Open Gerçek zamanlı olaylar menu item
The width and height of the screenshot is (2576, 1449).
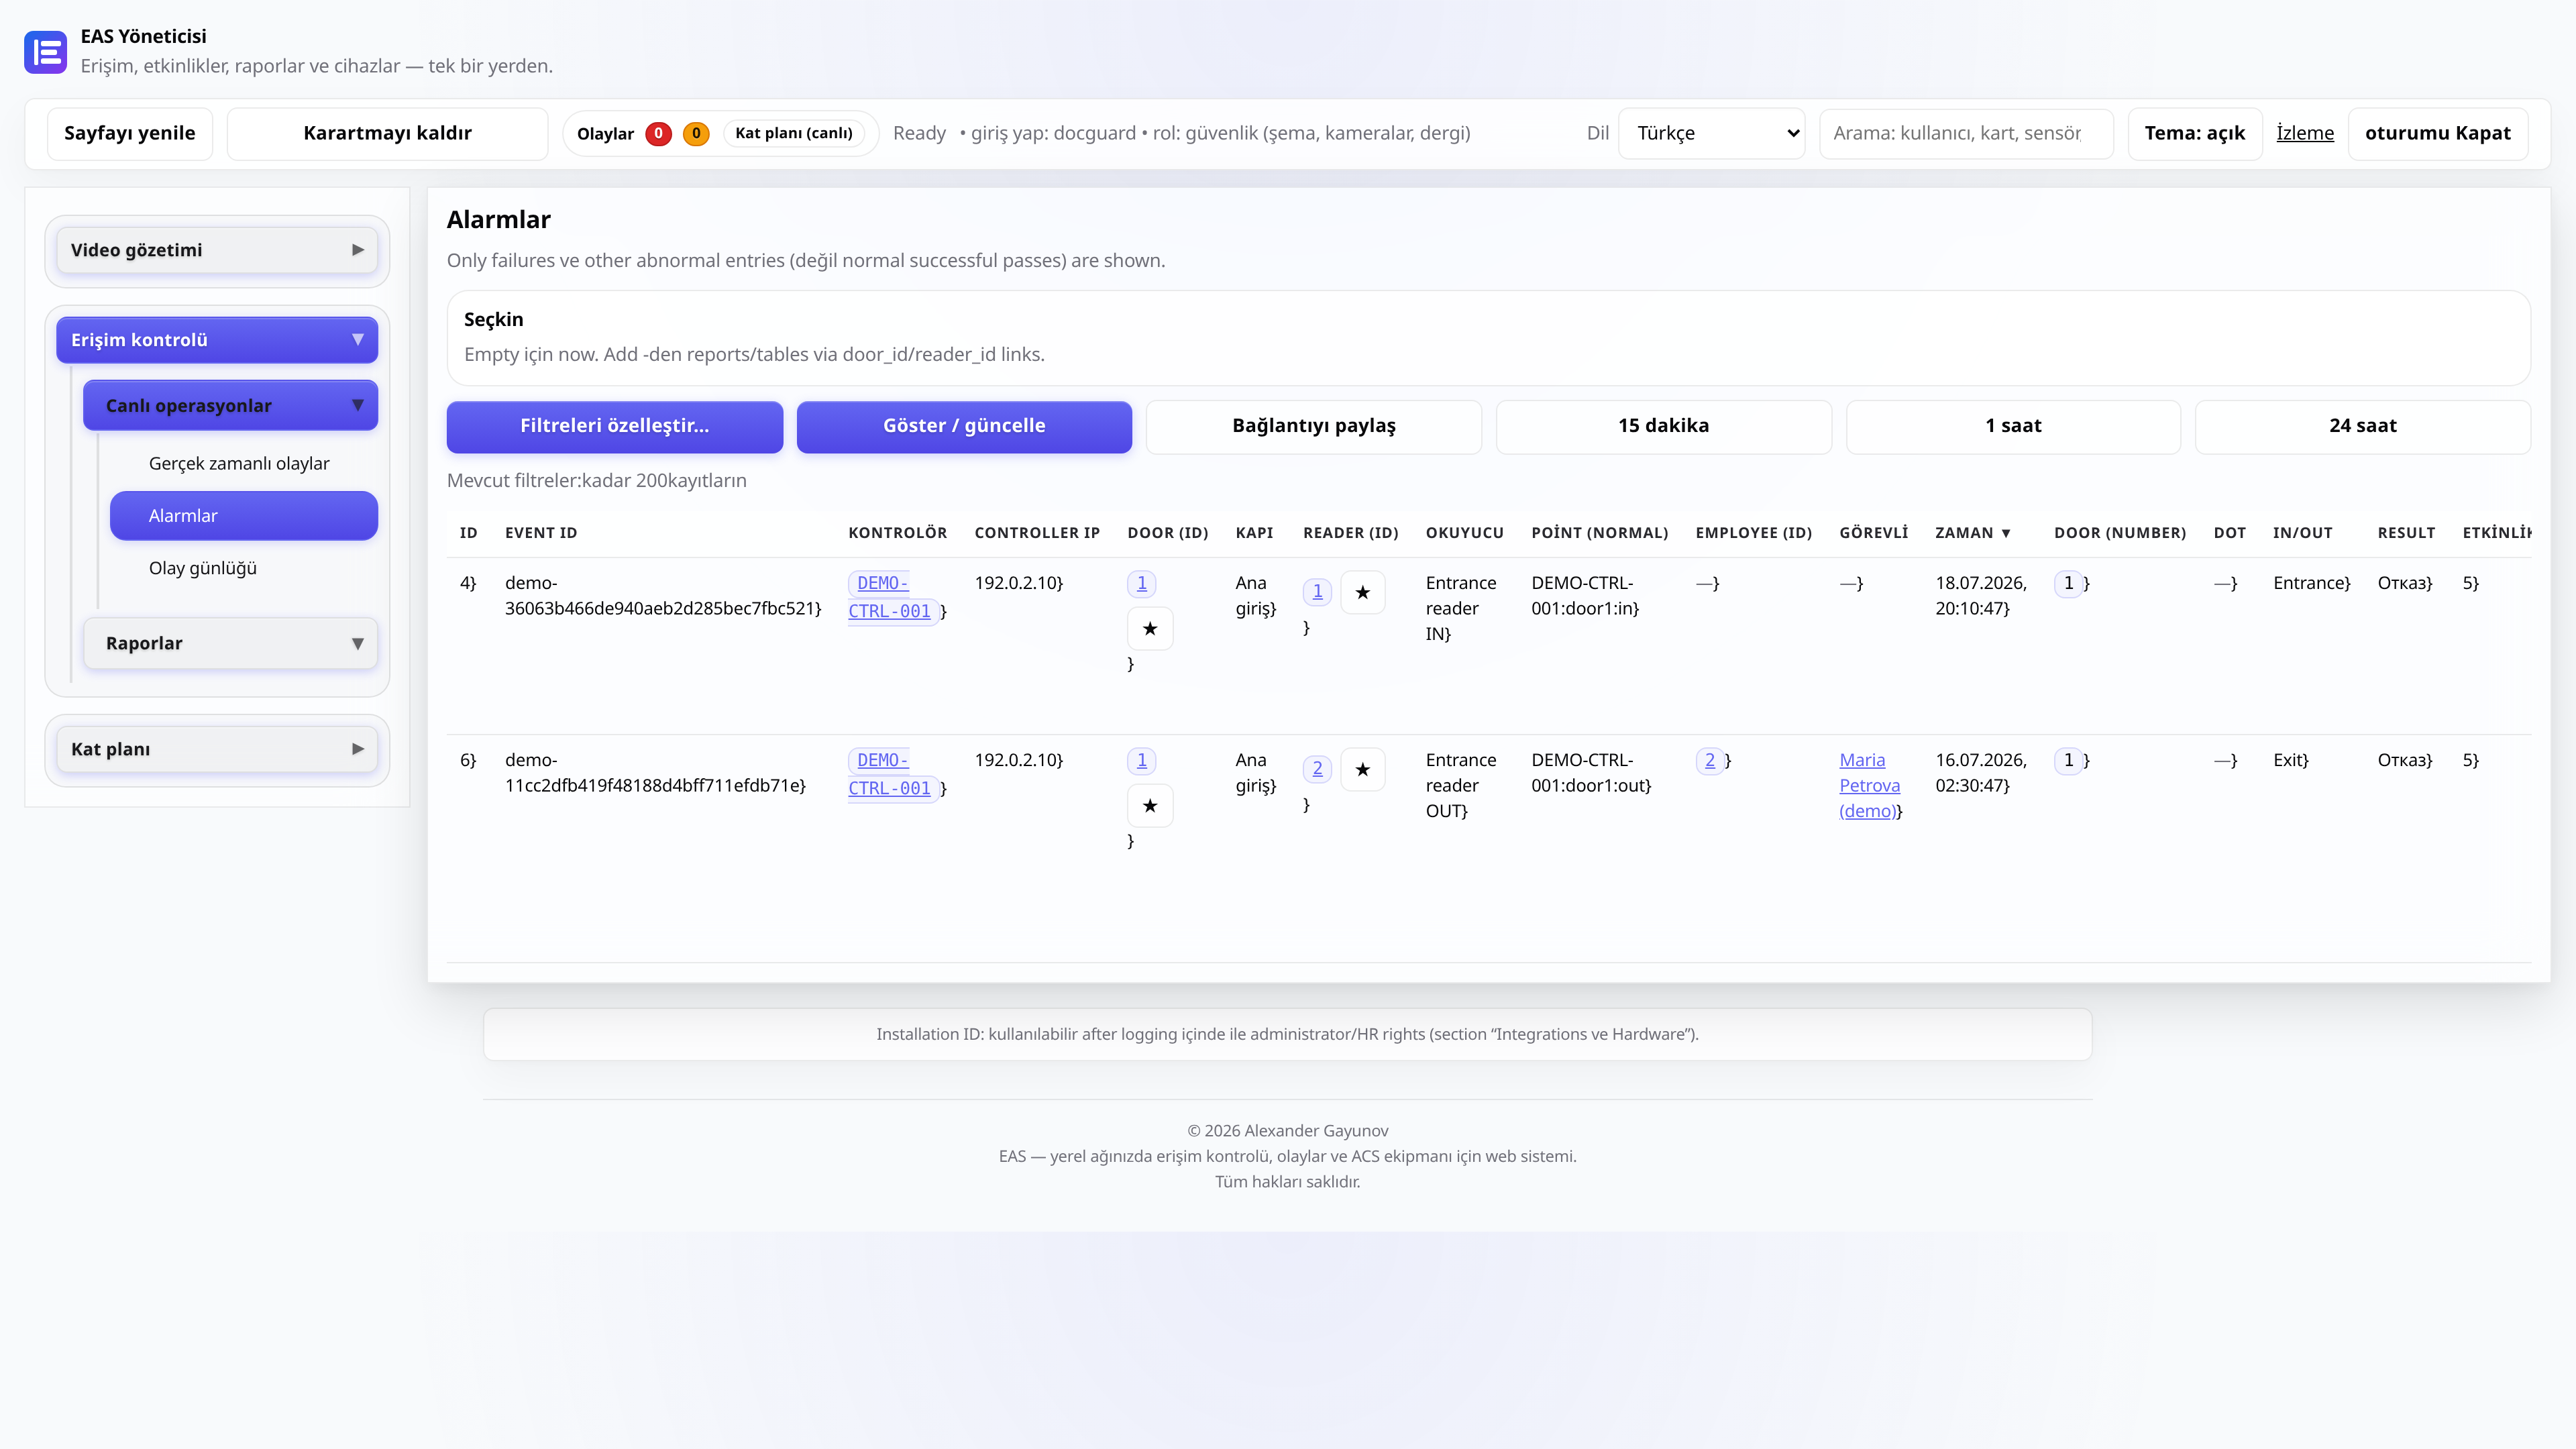click(x=239, y=463)
